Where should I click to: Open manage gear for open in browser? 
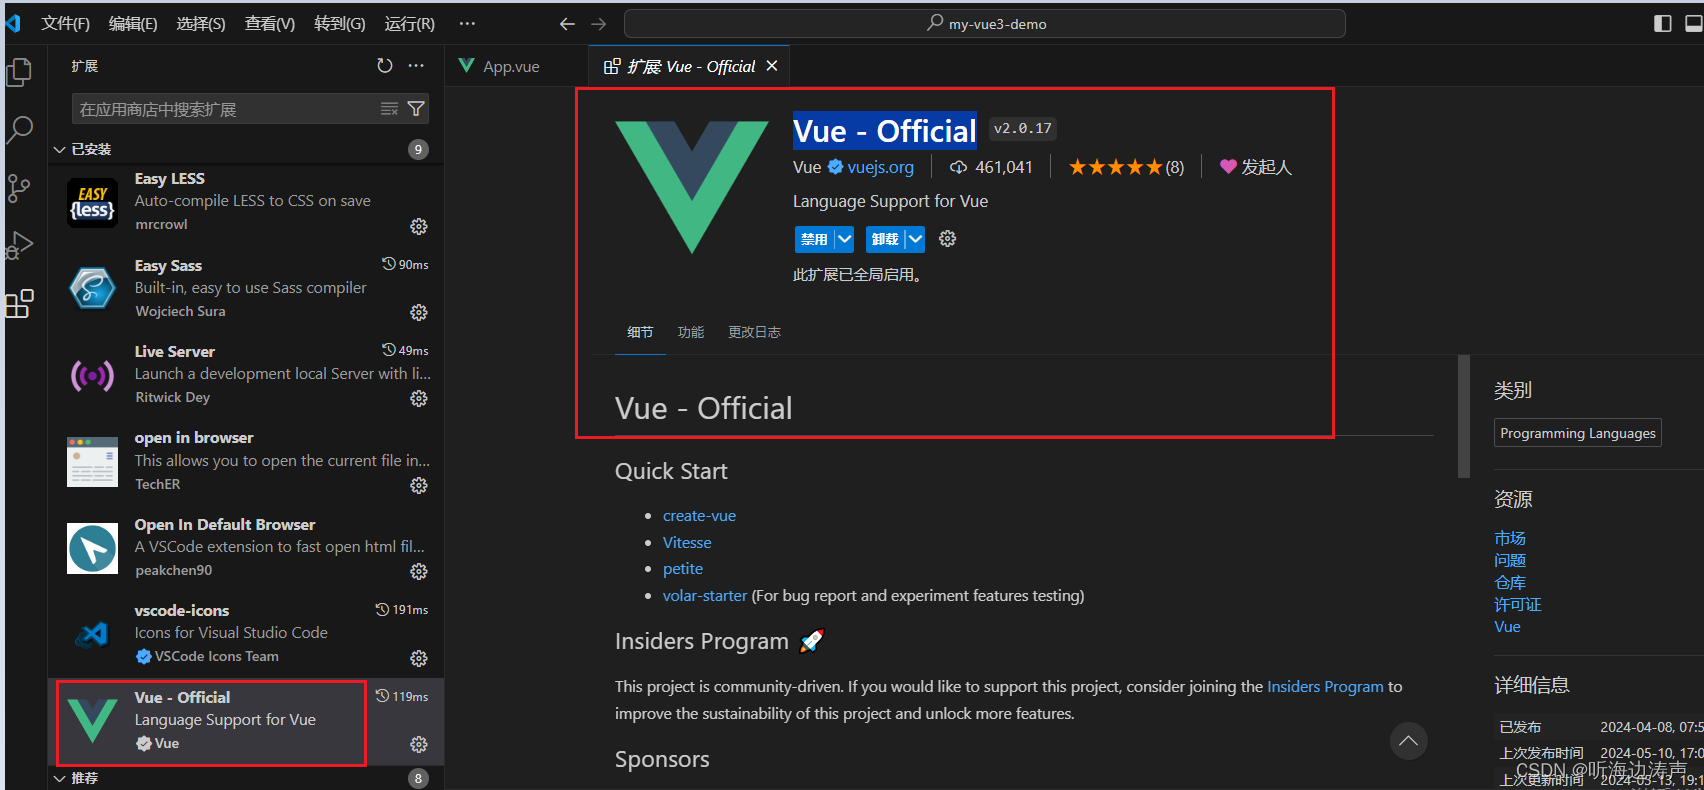[419, 485]
